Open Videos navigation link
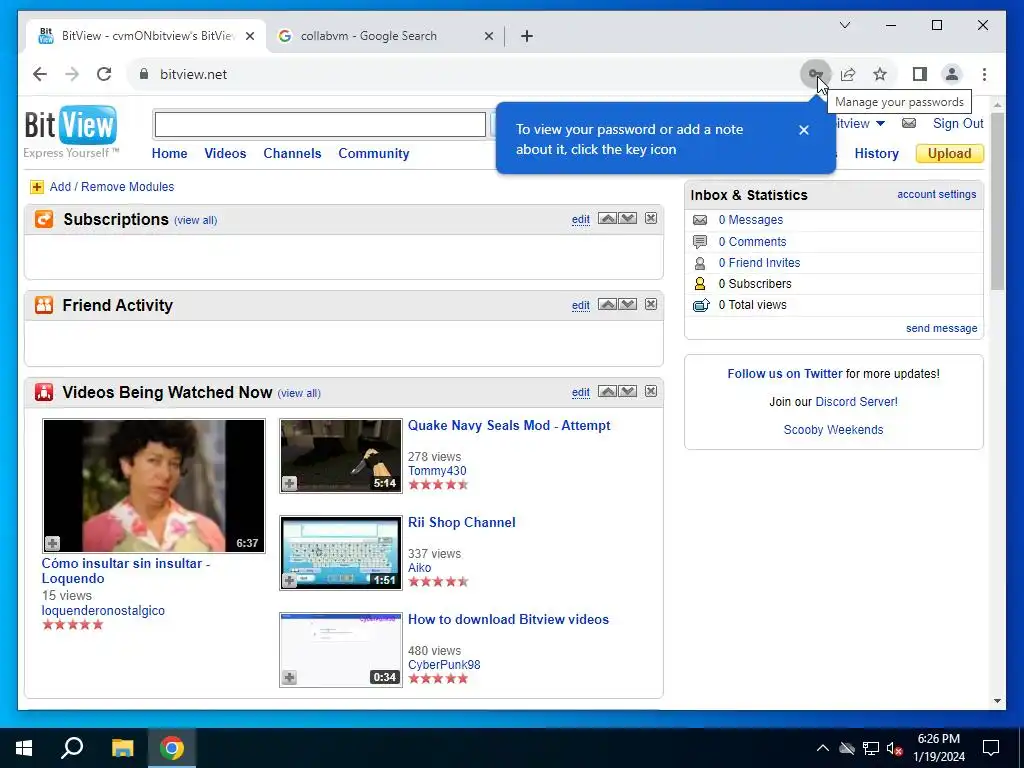 click(225, 153)
